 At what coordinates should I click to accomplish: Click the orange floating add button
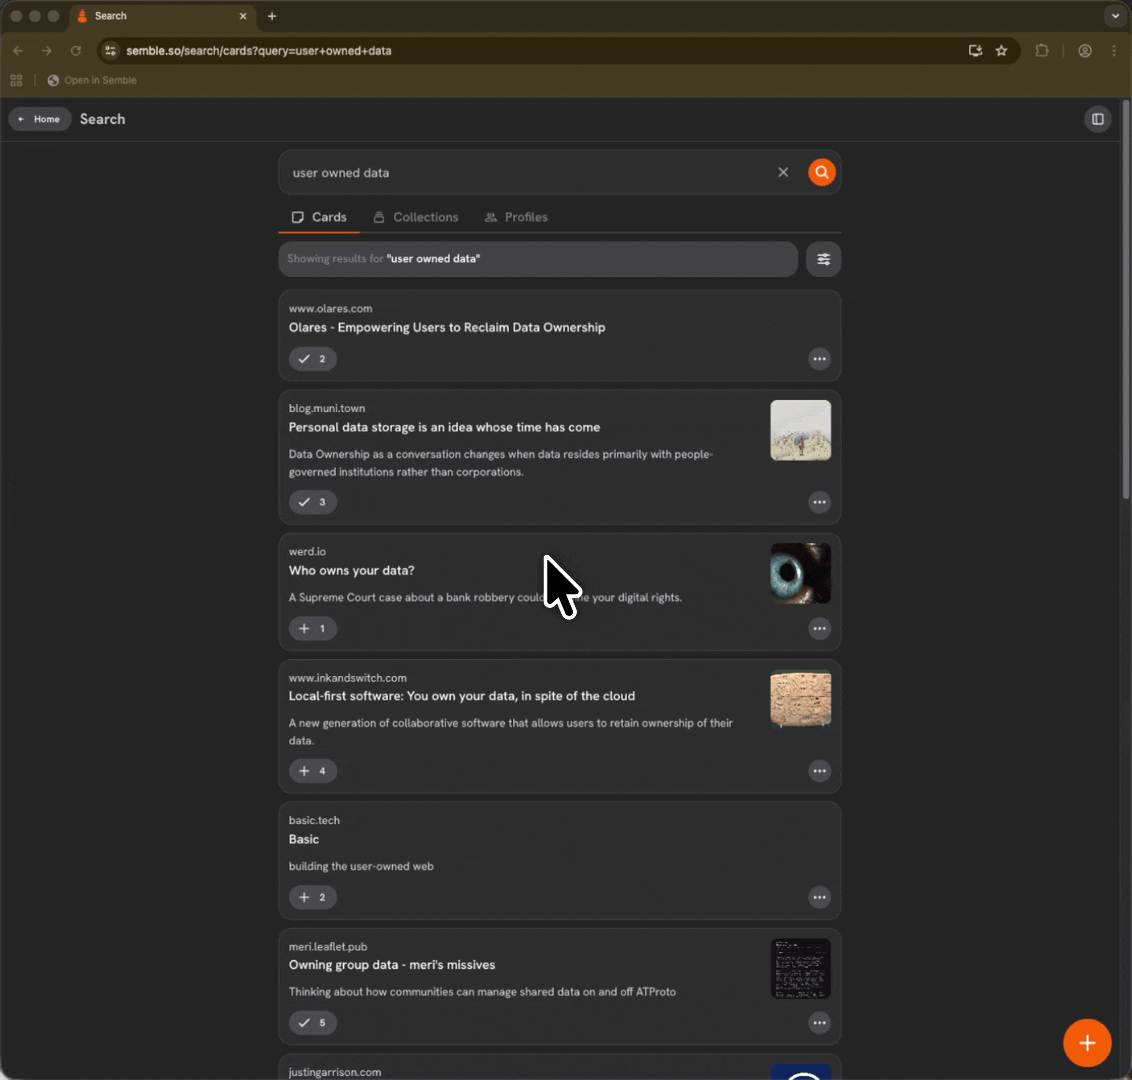click(x=1087, y=1043)
